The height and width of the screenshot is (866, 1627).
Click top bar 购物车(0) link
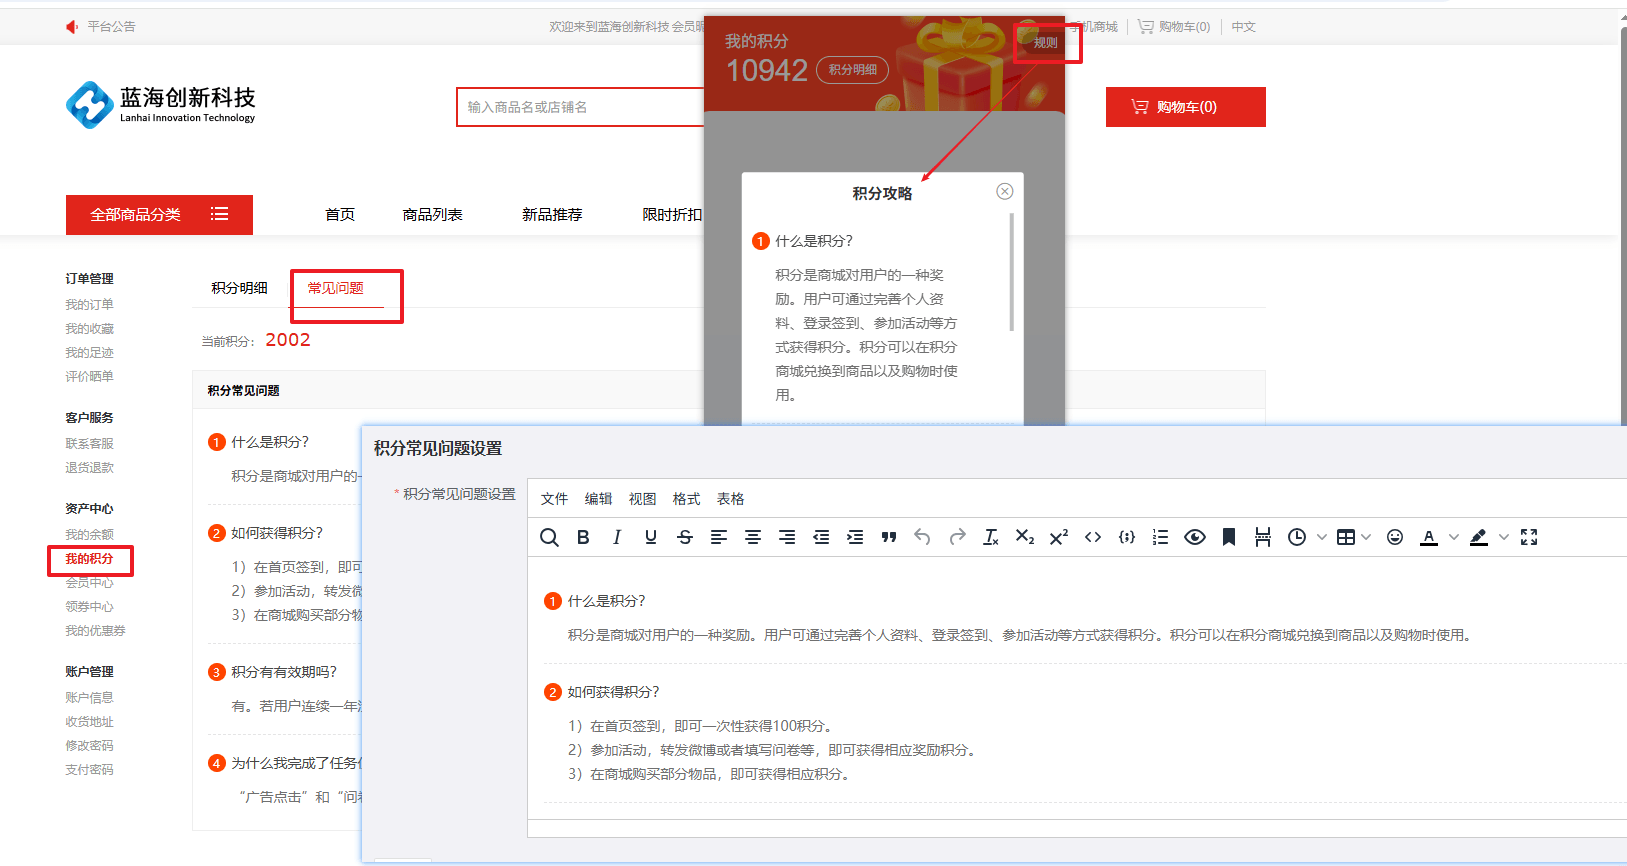(1174, 27)
